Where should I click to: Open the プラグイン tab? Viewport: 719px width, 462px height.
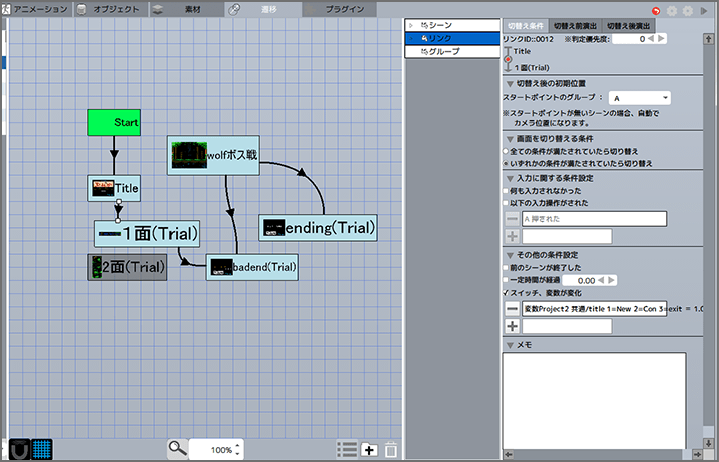344,9
